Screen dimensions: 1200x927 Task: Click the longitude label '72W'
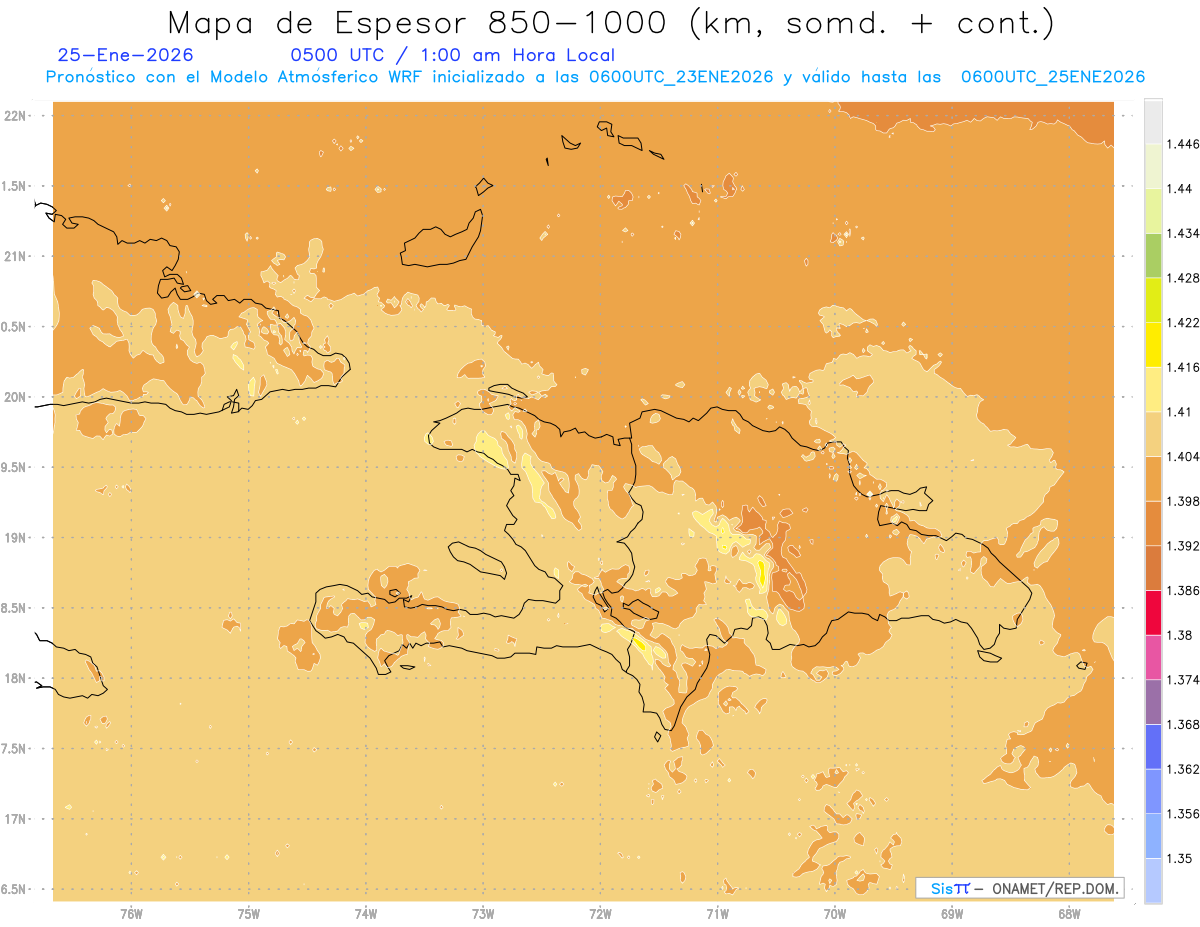coord(600,913)
